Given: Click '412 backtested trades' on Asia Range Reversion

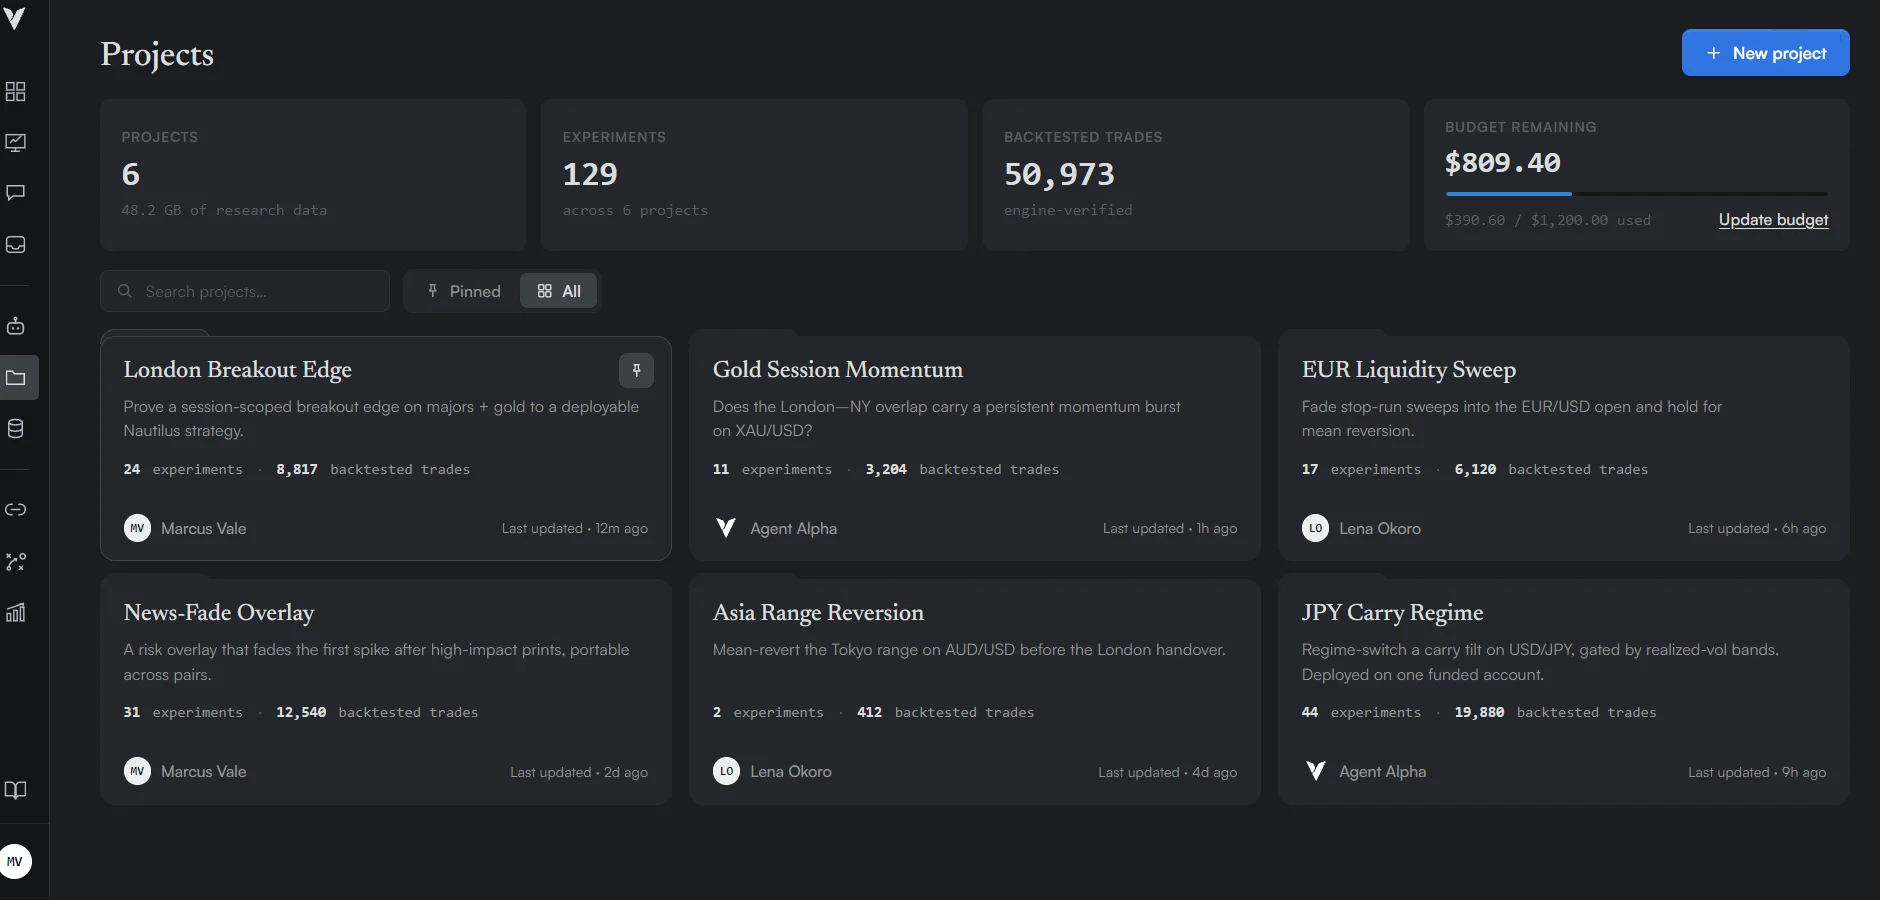Looking at the screenshot, I should (x=945, y=712).
